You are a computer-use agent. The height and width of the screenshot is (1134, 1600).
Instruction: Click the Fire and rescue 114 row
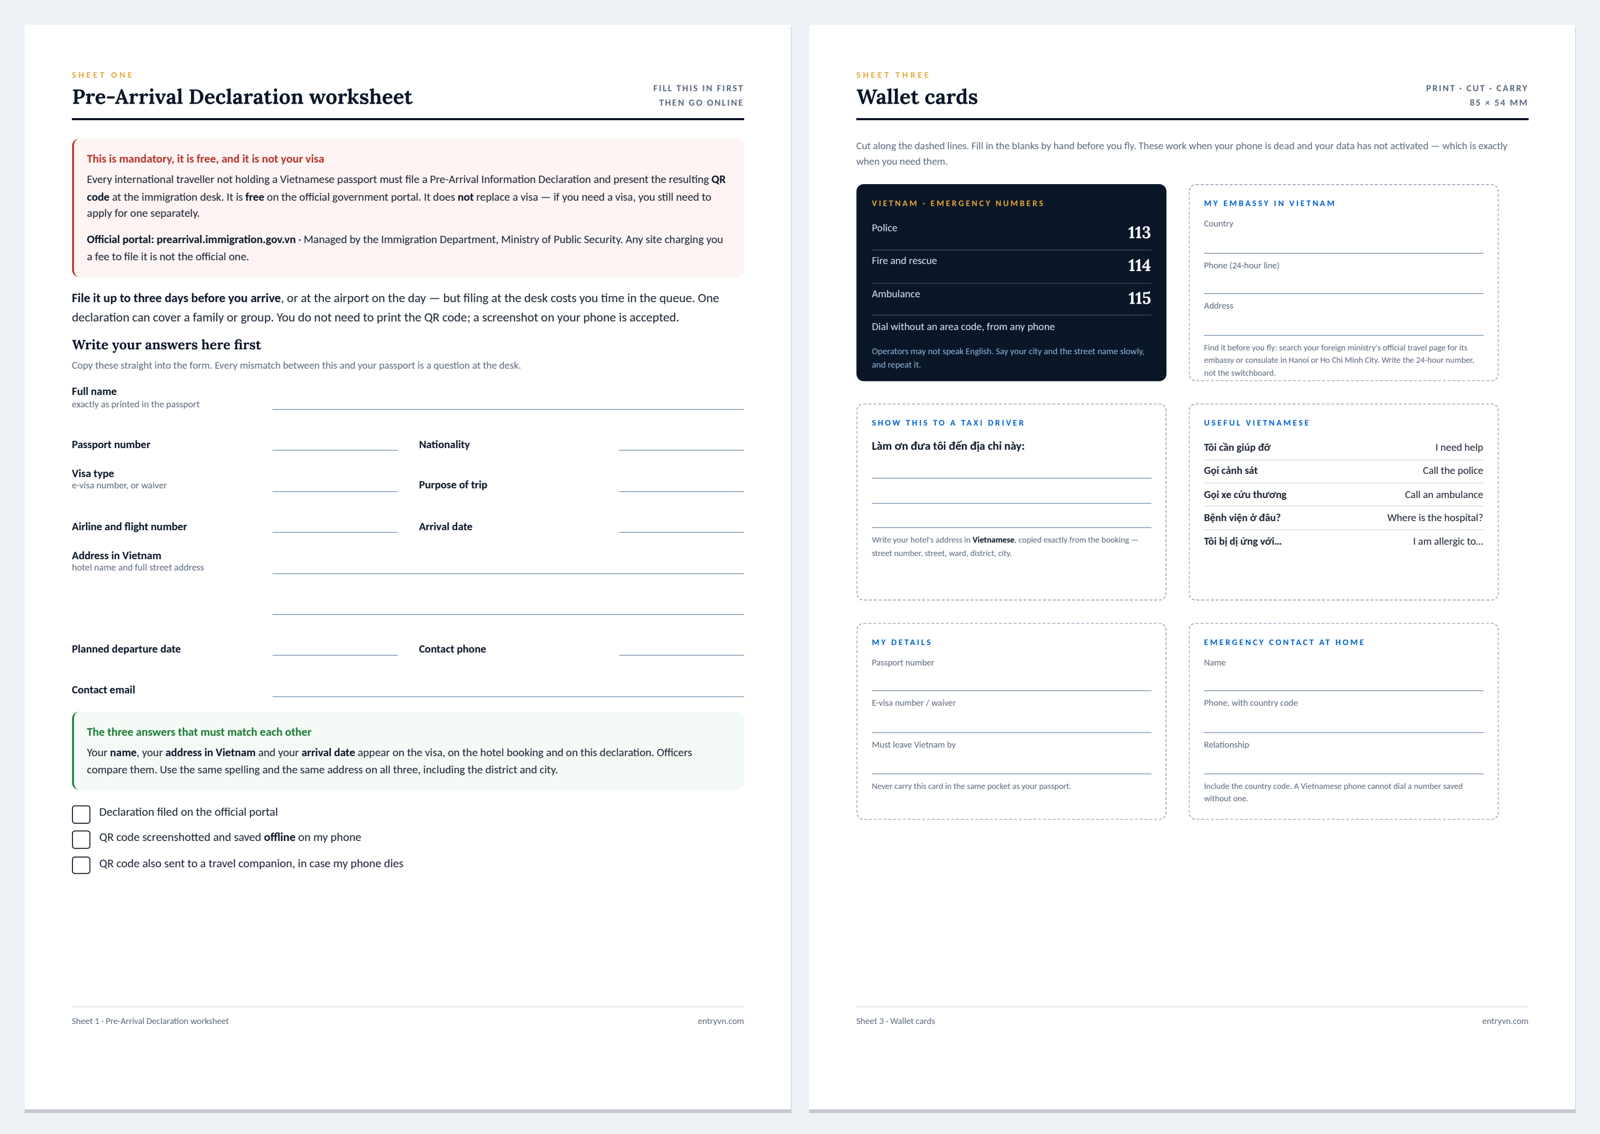1011,265
